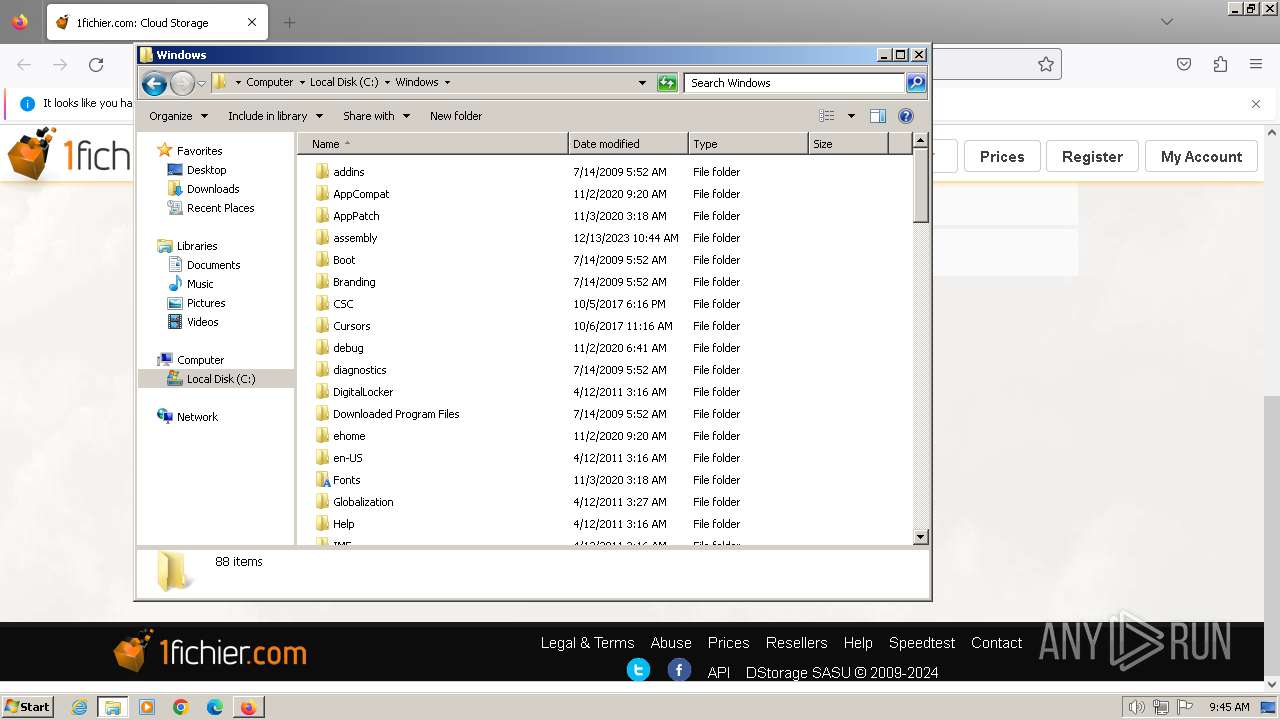
Task: Open the Share with dropdown
Action: coord(376,116)
